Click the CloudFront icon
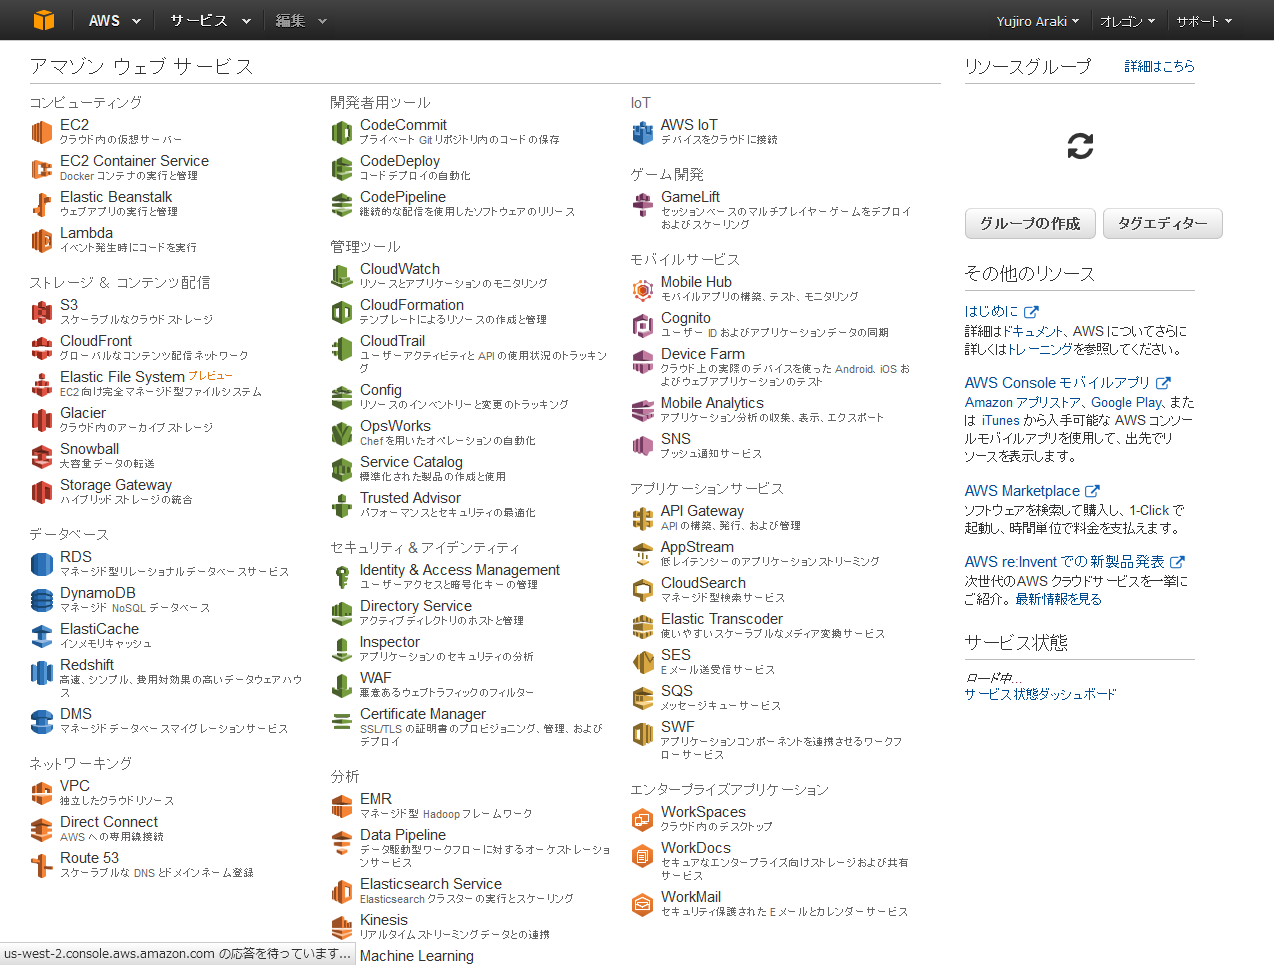Image resolution: width=1274 pixels, height=965 pixels. pos(41,348)
